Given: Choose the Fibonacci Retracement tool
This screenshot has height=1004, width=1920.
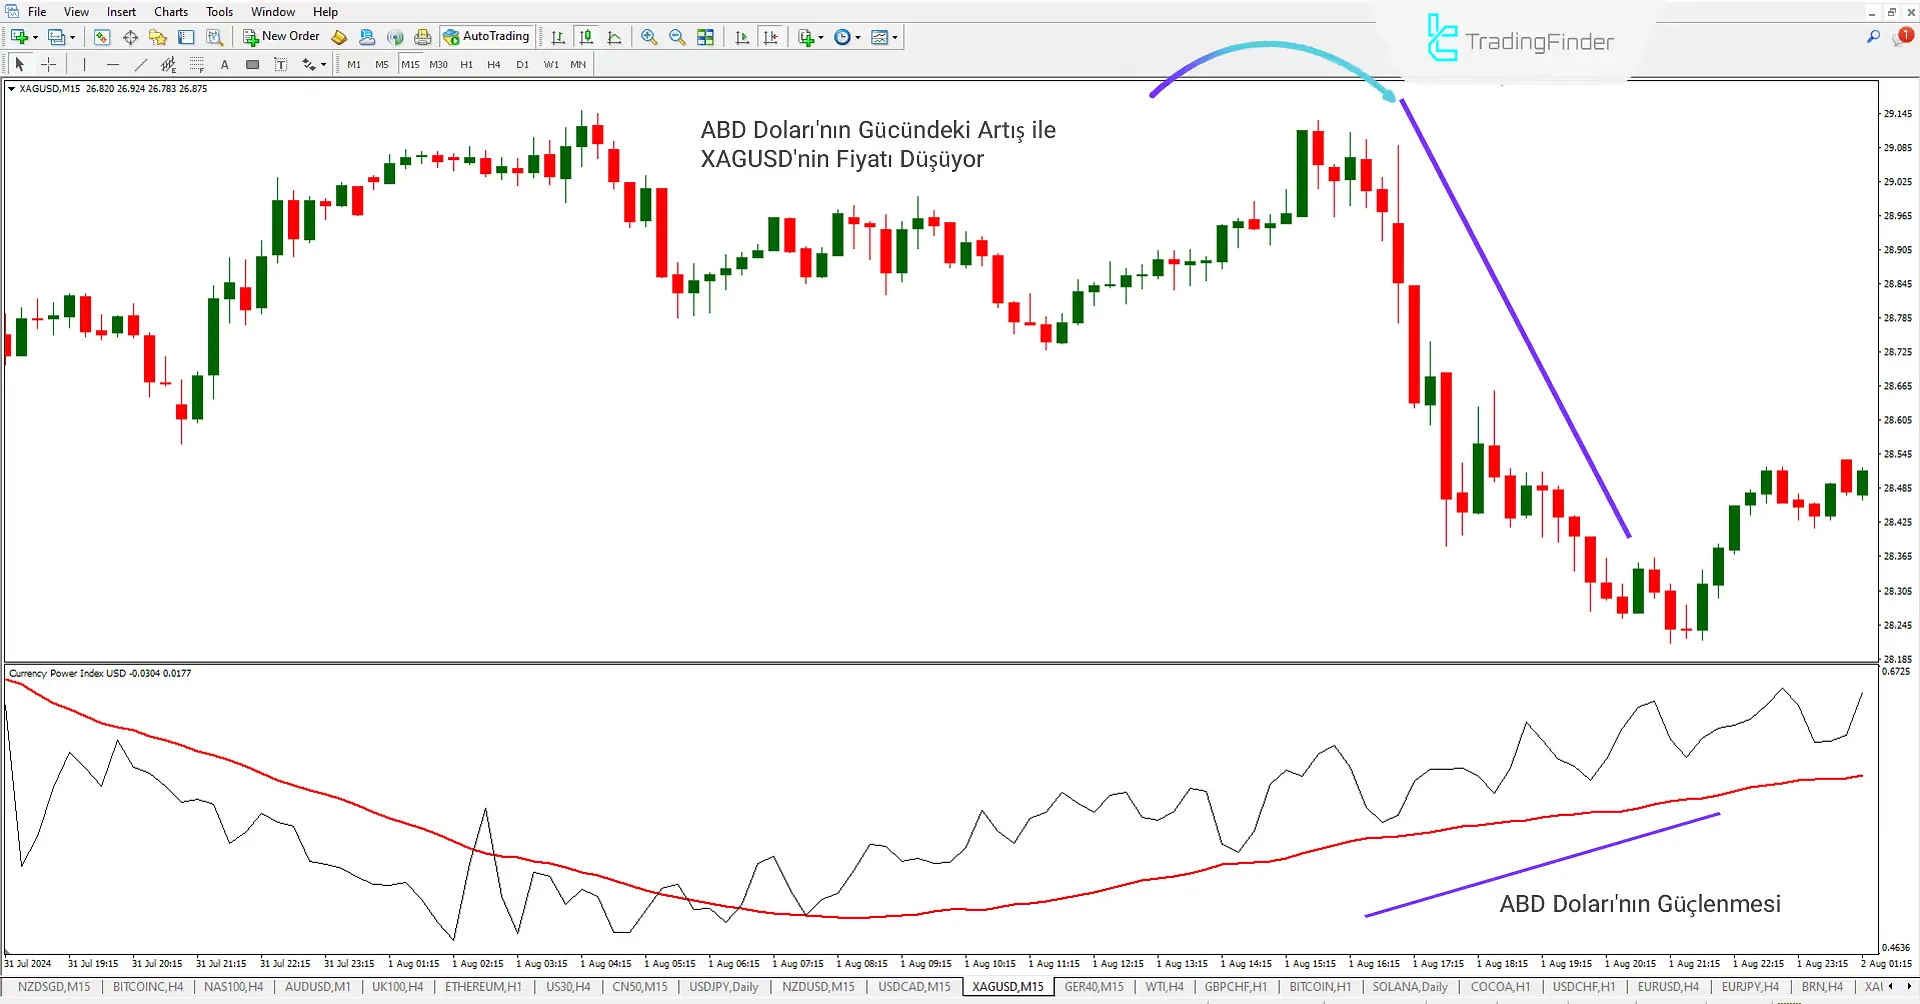Looking at the screenshot, I should (197, 64).
